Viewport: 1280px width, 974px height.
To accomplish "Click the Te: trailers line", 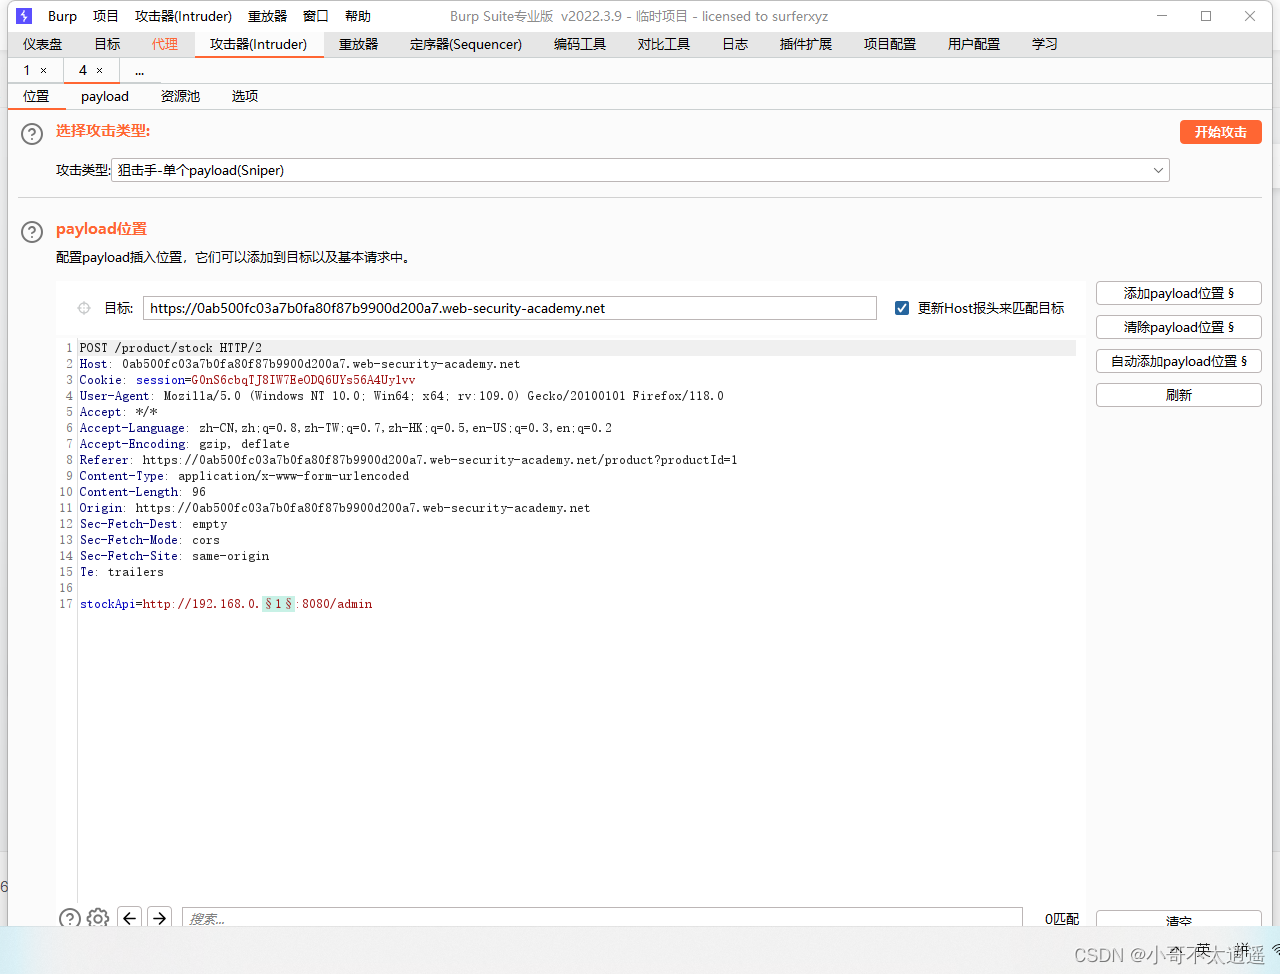I will [122, 572].
